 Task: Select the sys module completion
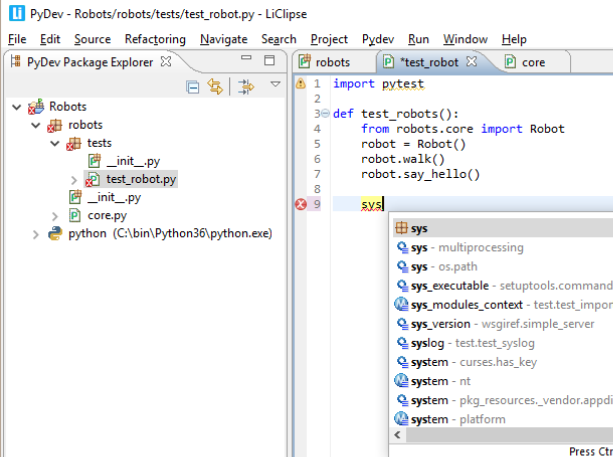(x=502, y=228)
